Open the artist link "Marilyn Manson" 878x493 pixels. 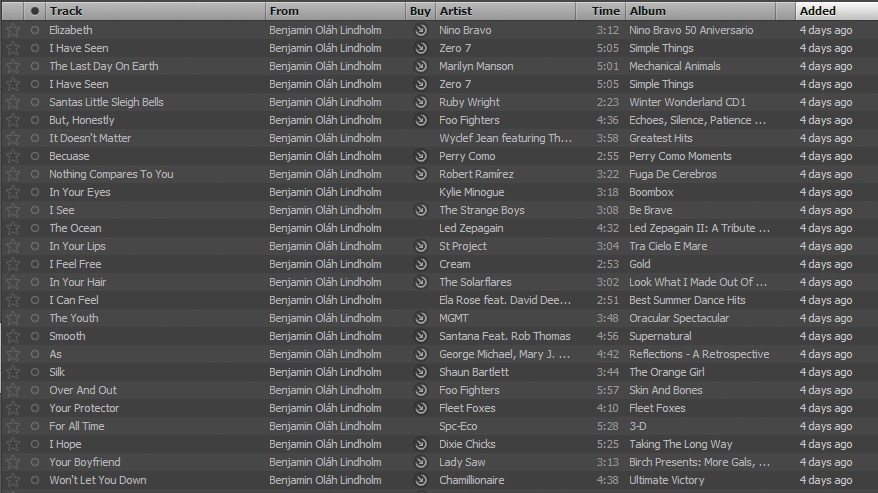point(476,66)
